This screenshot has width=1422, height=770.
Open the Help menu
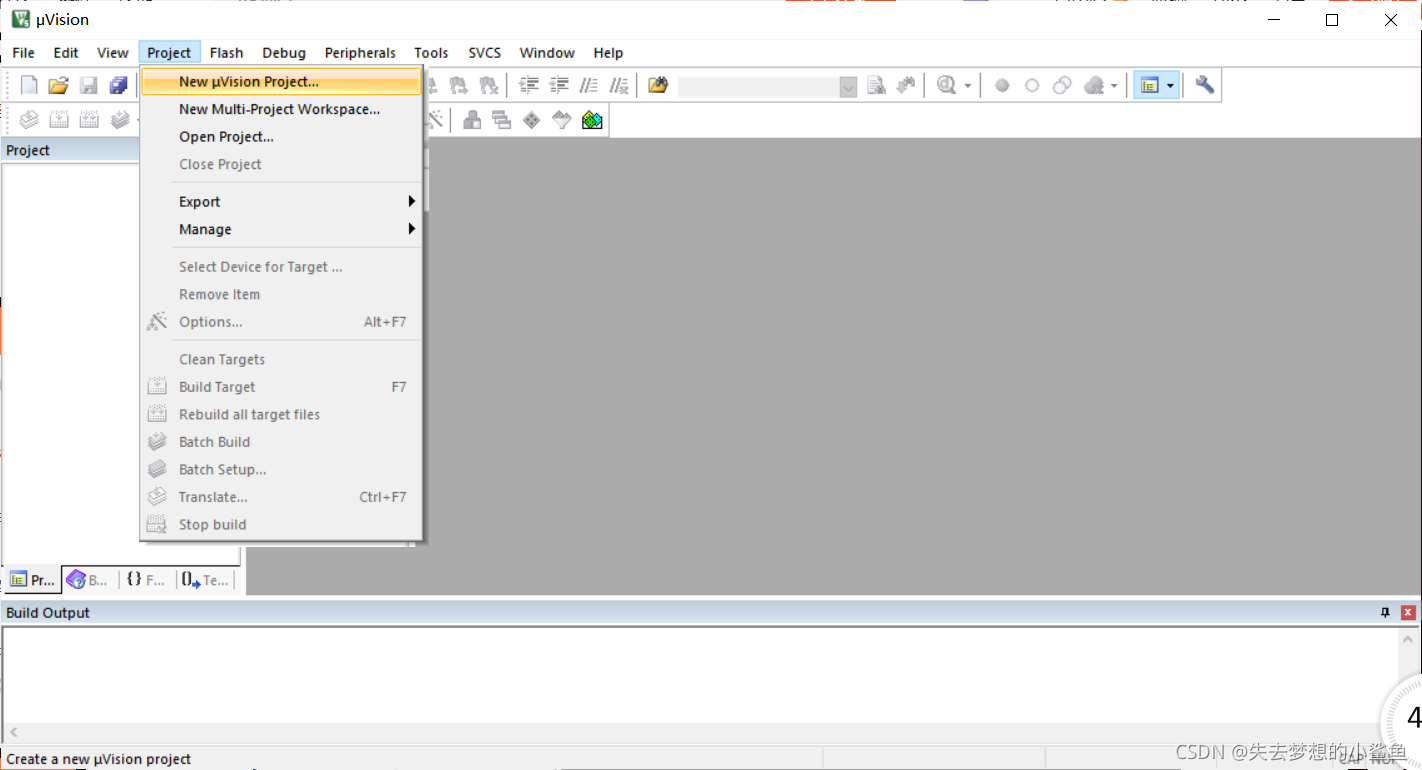pyautogui.click(x=608, y=53)
